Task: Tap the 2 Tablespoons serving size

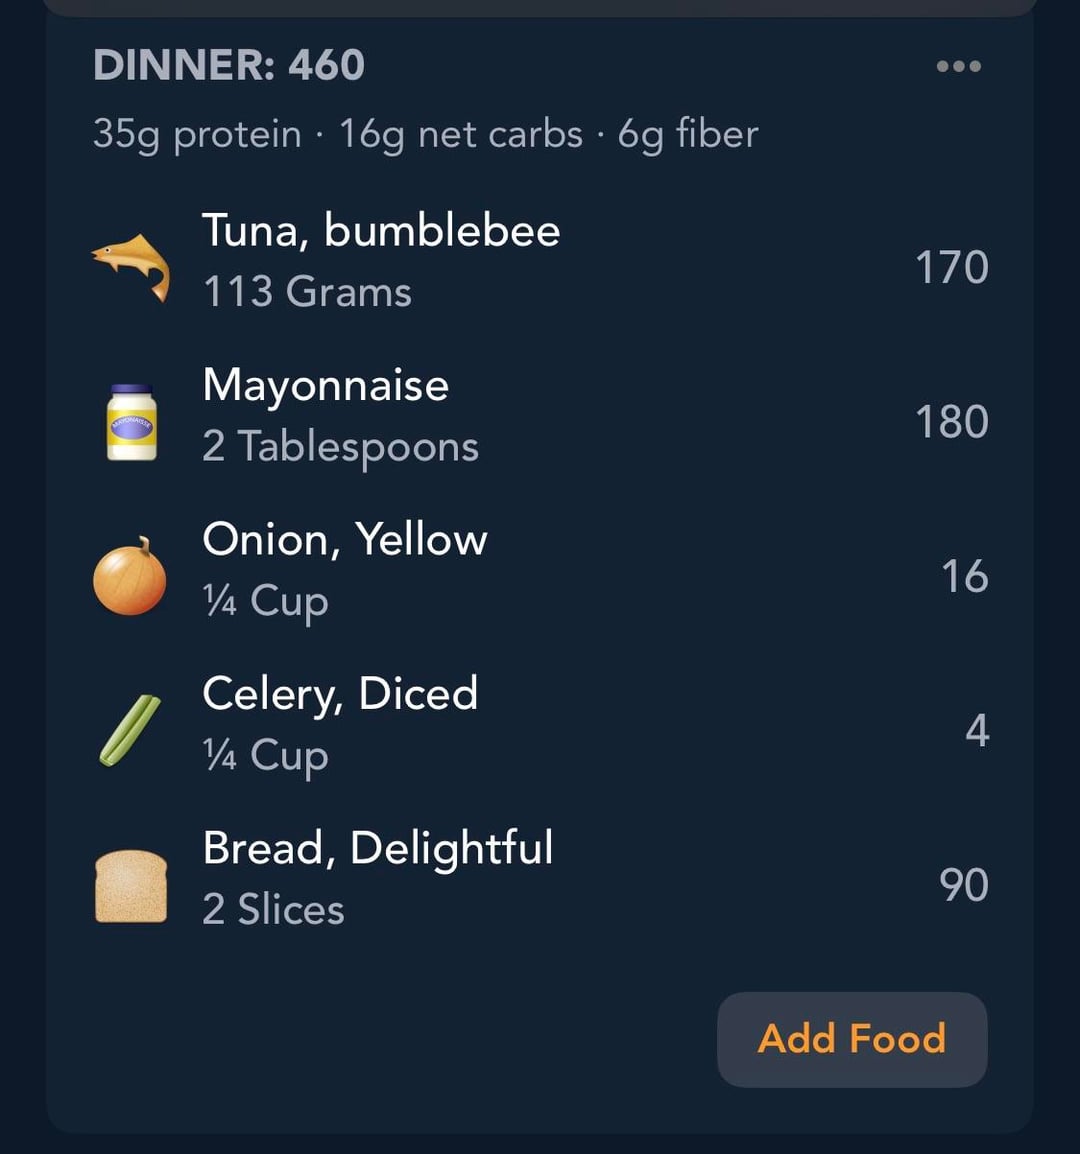Action: (x=340, y=447)
